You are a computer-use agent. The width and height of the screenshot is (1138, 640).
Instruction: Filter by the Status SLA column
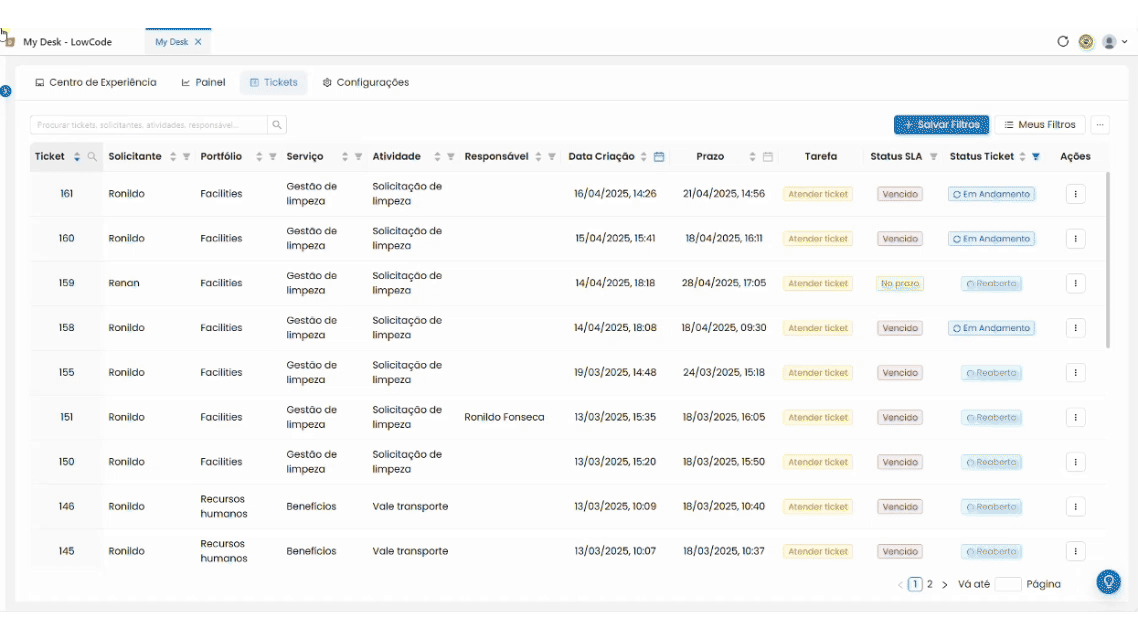tap(933, 157)
